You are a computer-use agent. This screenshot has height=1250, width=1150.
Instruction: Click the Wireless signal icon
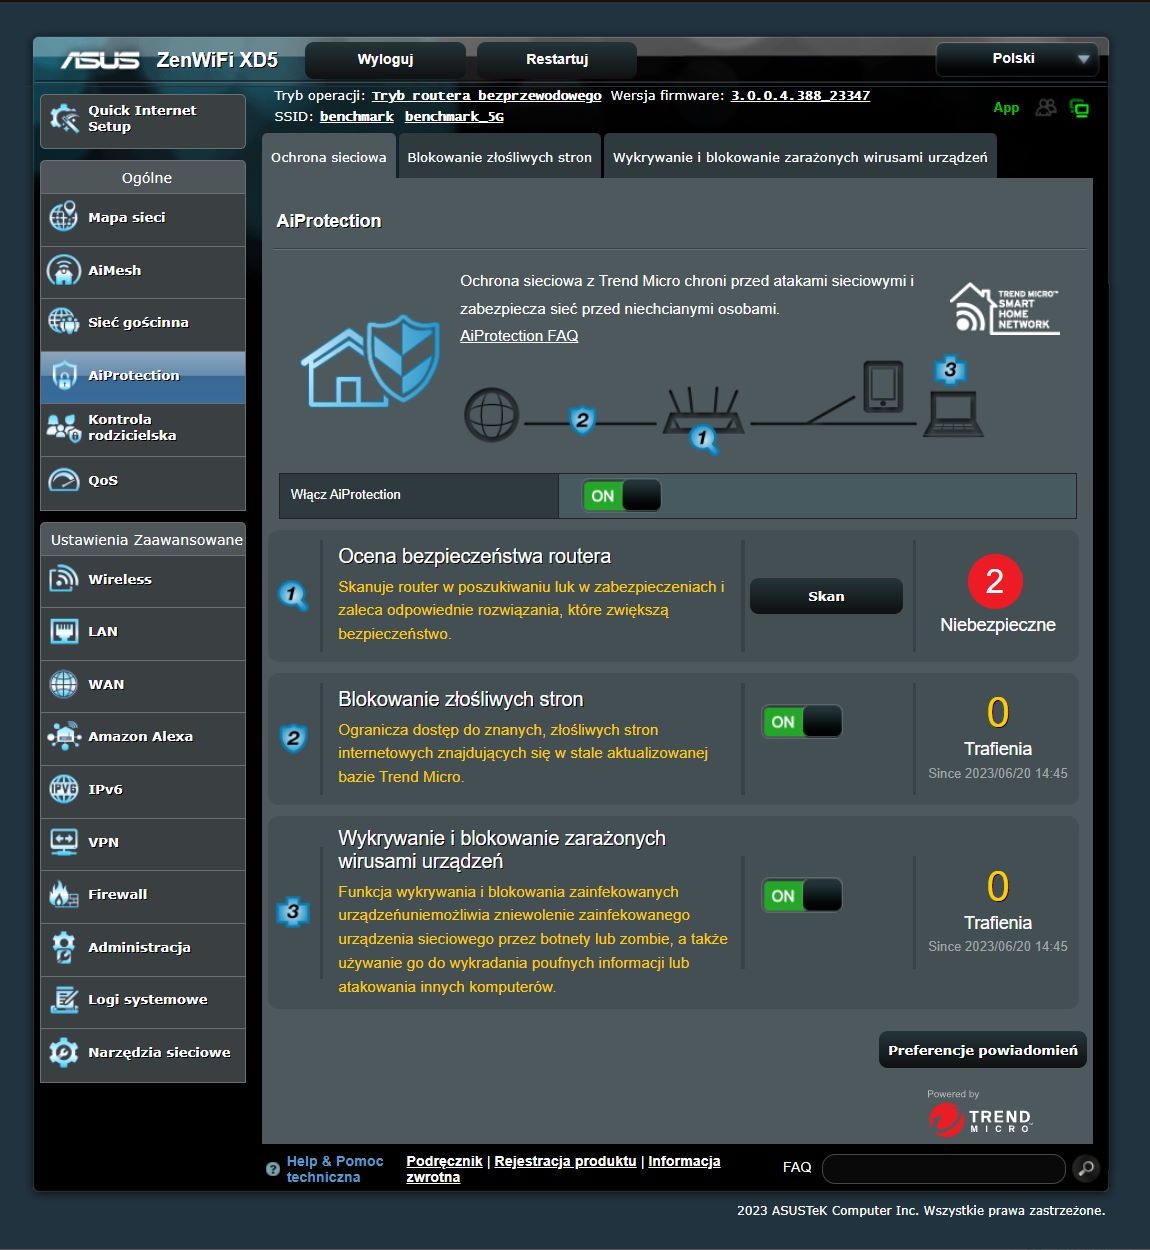pyautogui.click(x=64, y=579)
